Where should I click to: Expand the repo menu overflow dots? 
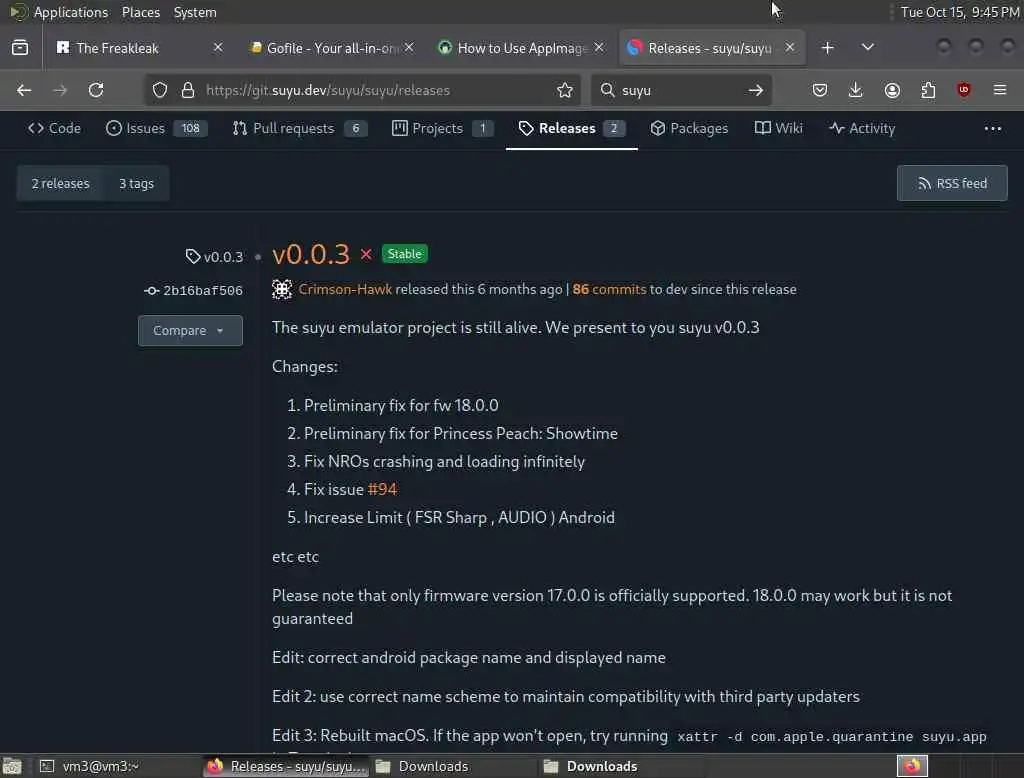993,129
